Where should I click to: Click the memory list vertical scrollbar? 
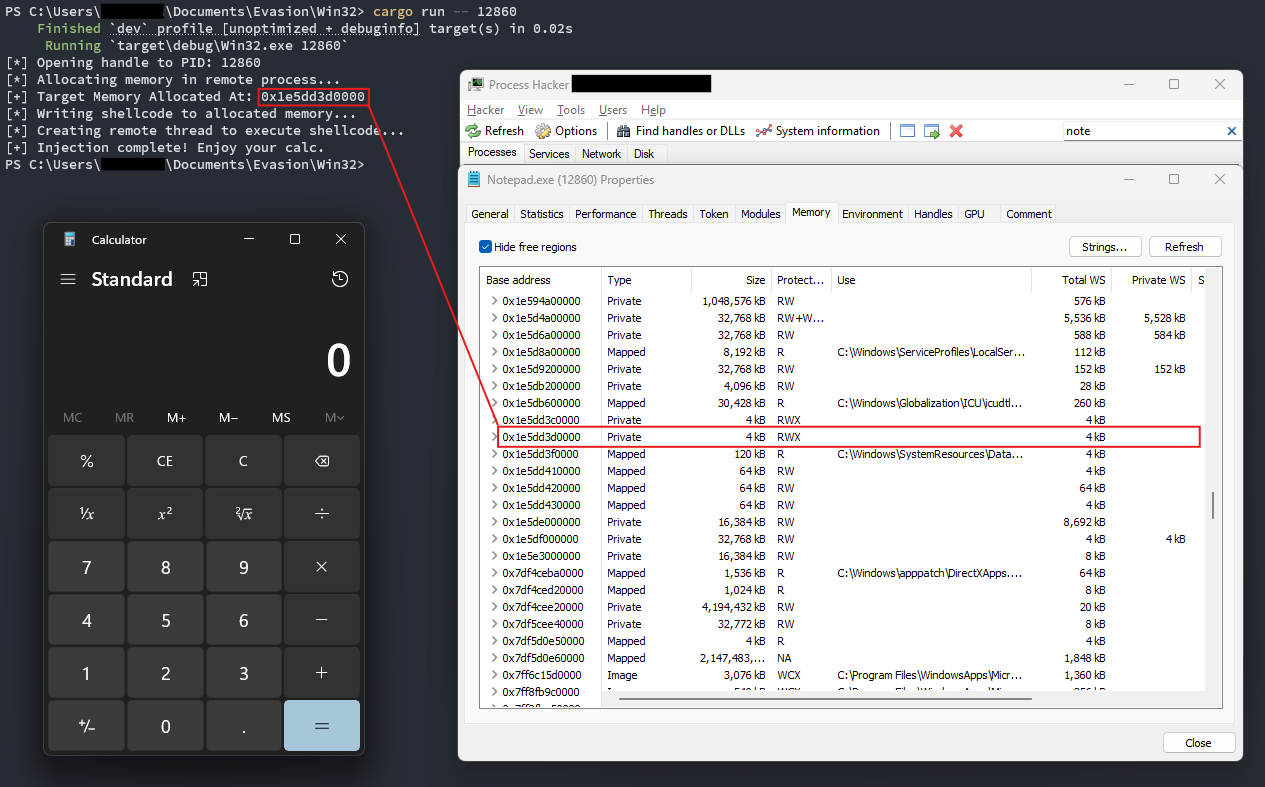click(1213, 505)
